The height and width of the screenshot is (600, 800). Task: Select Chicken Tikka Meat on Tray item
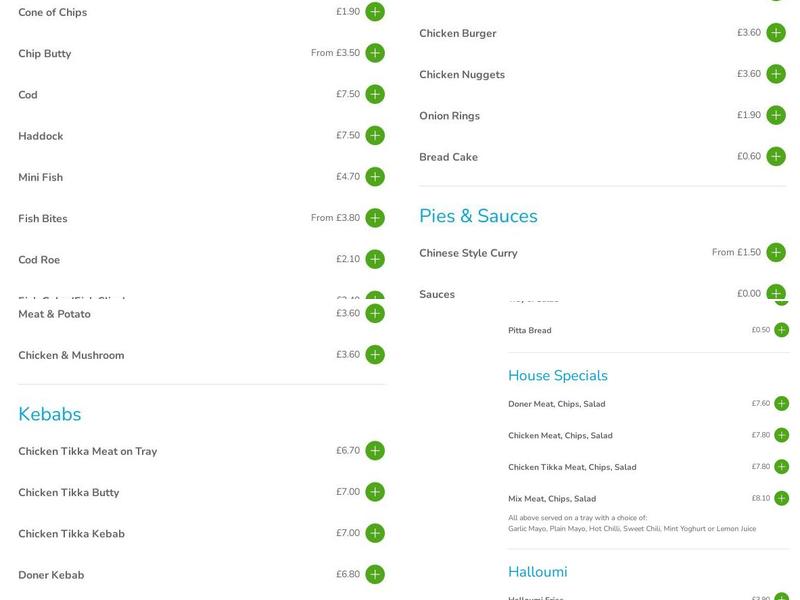[88, 452]
